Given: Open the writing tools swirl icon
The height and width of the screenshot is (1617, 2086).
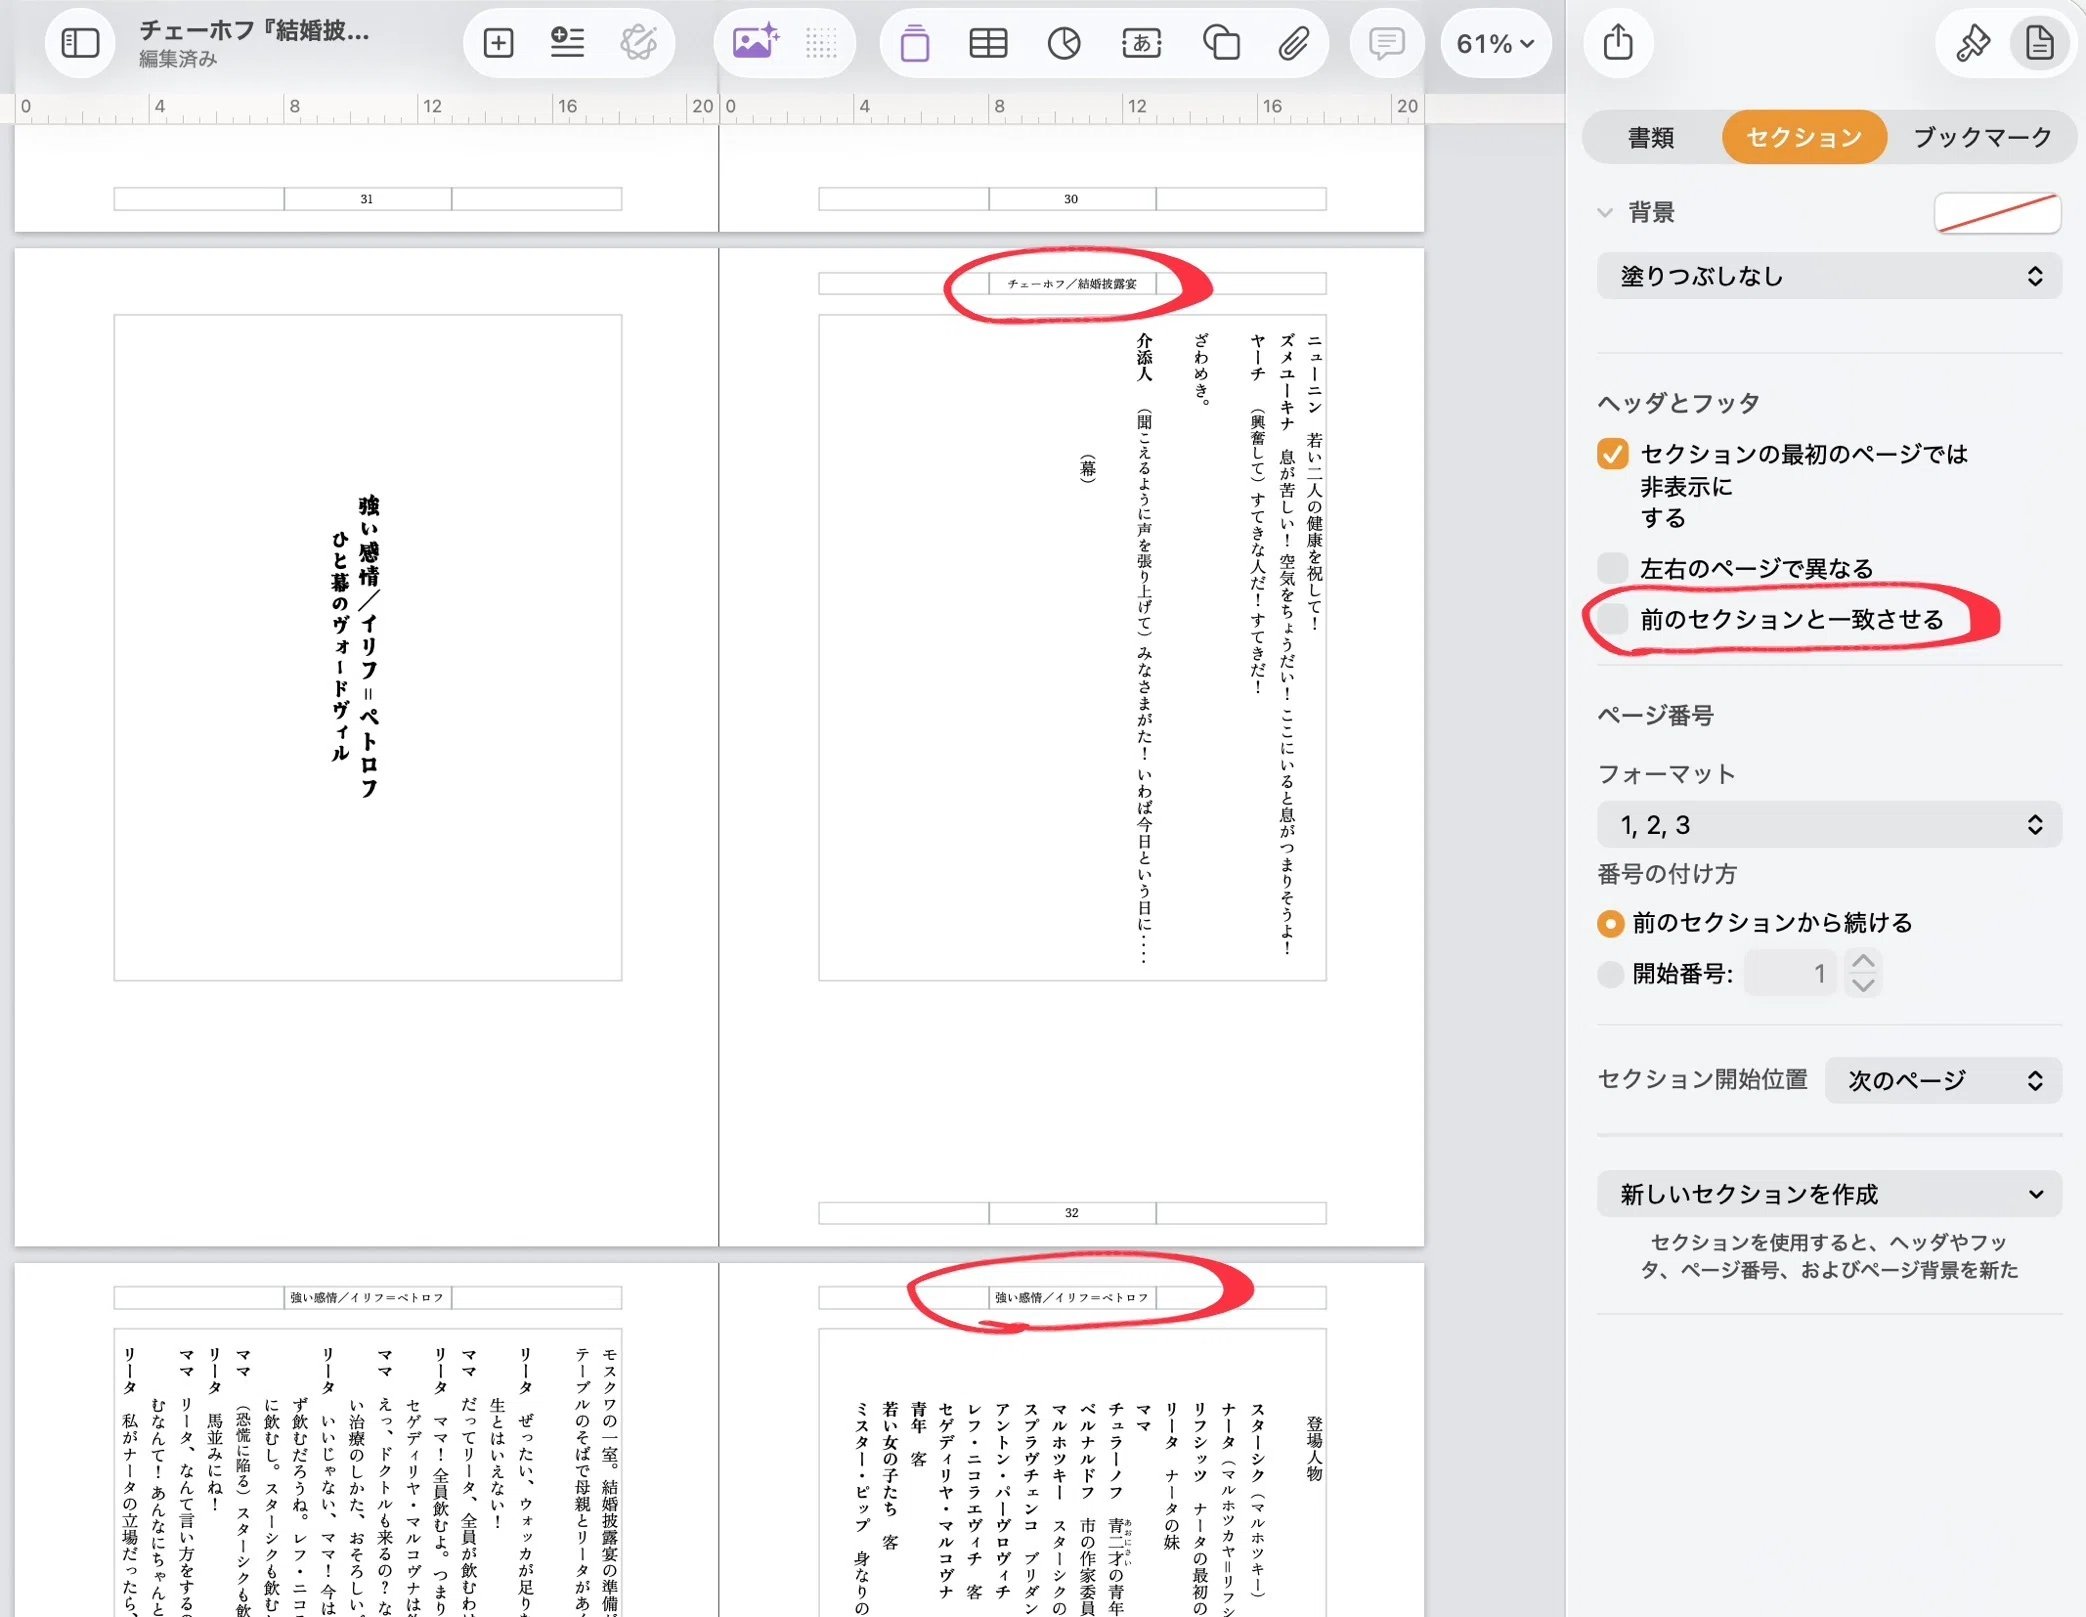Looking at the screenshot, I should [x=638, y=43].
